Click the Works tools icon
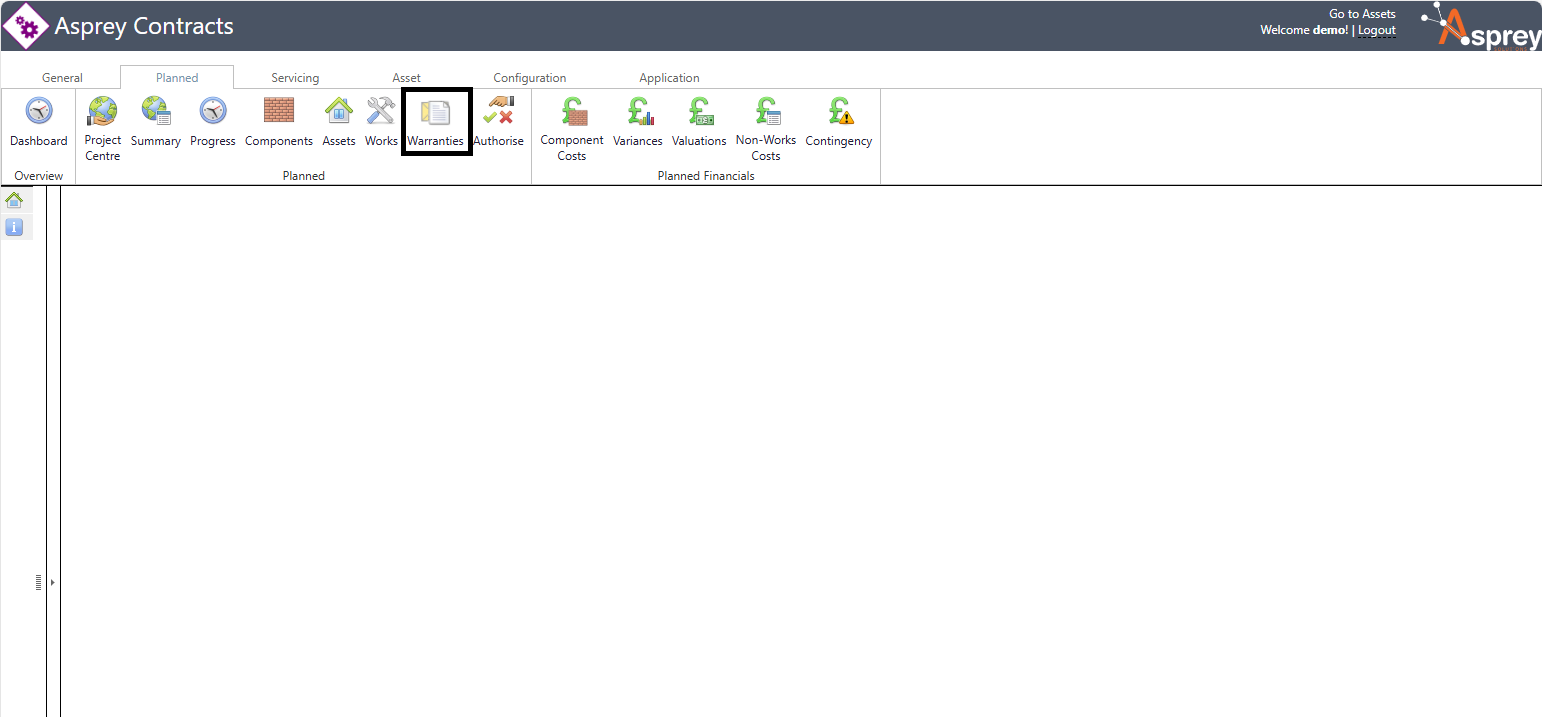This screenshot has width=1542, height=717. pyautogui.click(x=381, y=112)
